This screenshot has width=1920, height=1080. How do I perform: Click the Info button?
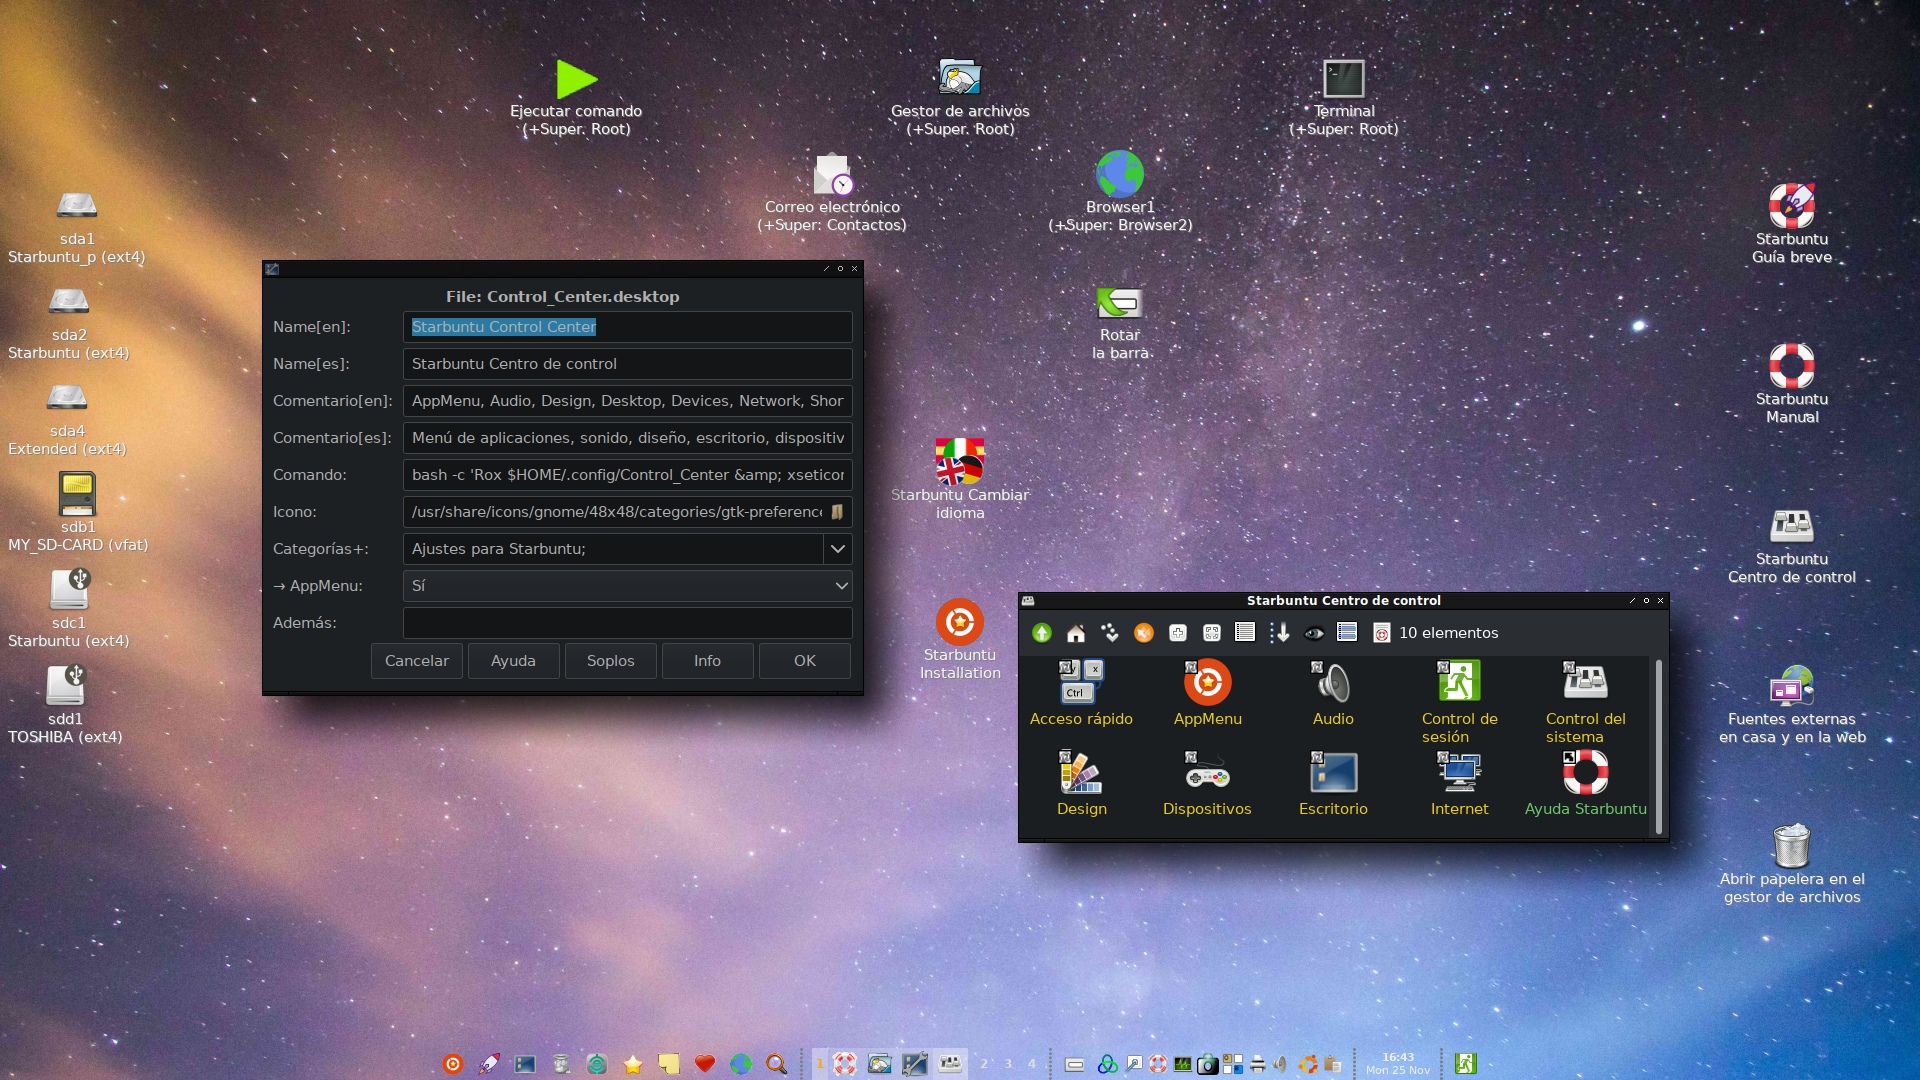coord(707,661)
